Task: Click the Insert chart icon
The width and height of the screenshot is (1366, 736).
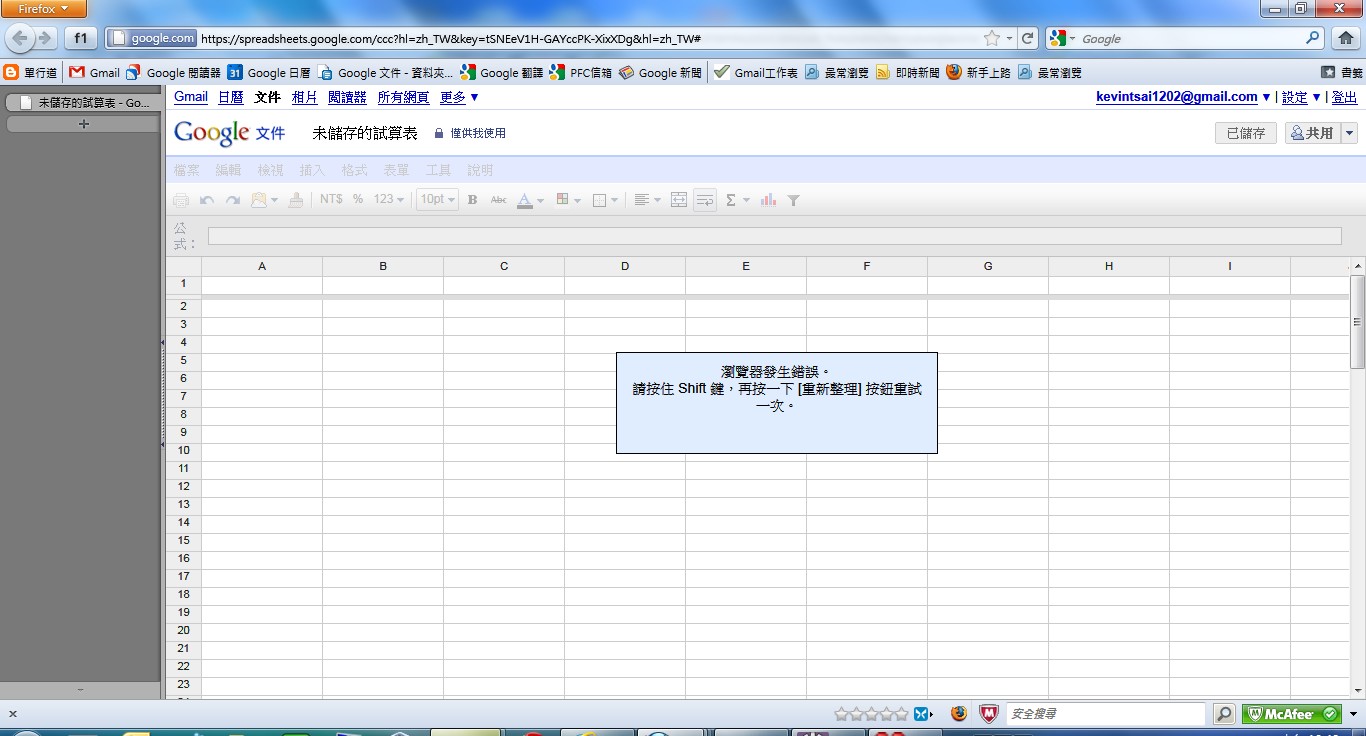Action: coord(768,200)
